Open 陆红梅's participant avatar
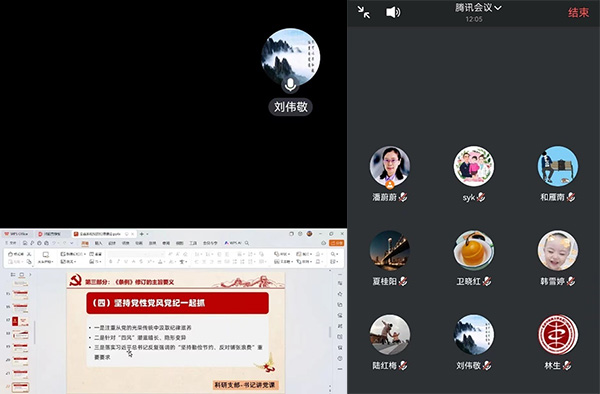The image size is (600, 394). click(x=390, y=335)
